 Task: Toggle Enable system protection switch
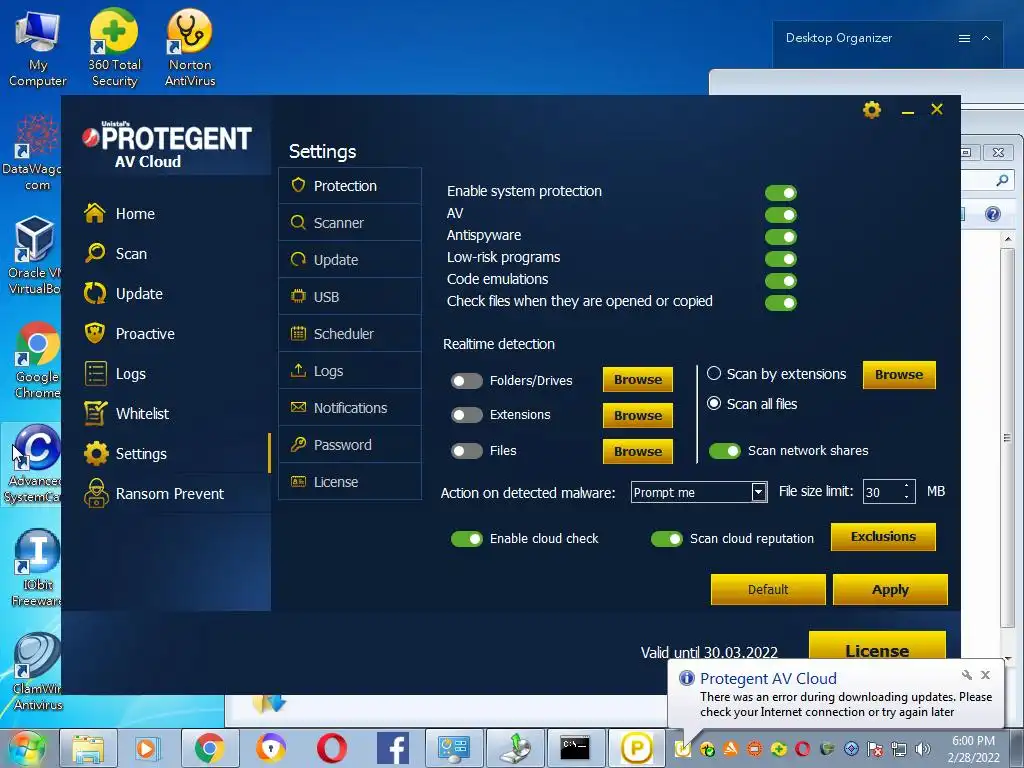coord(781,193)
